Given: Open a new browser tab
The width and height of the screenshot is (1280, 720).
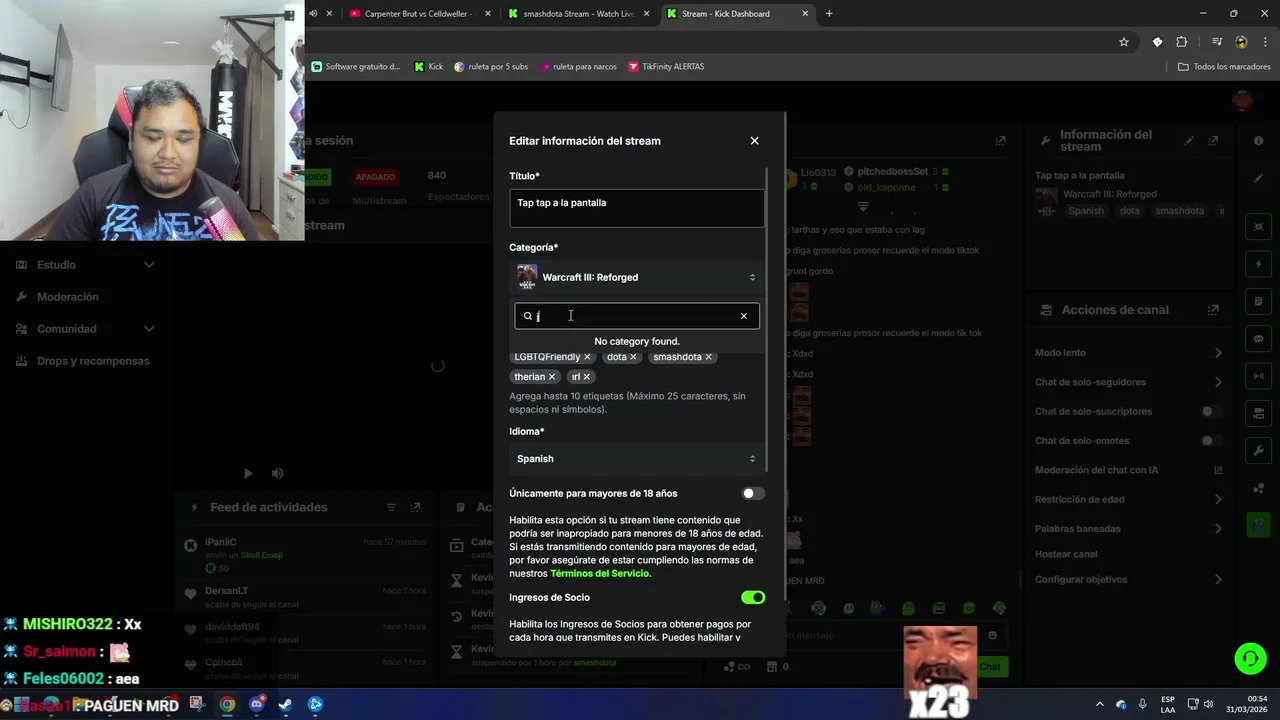Looking at the screenshot, I should click(829, 14).
